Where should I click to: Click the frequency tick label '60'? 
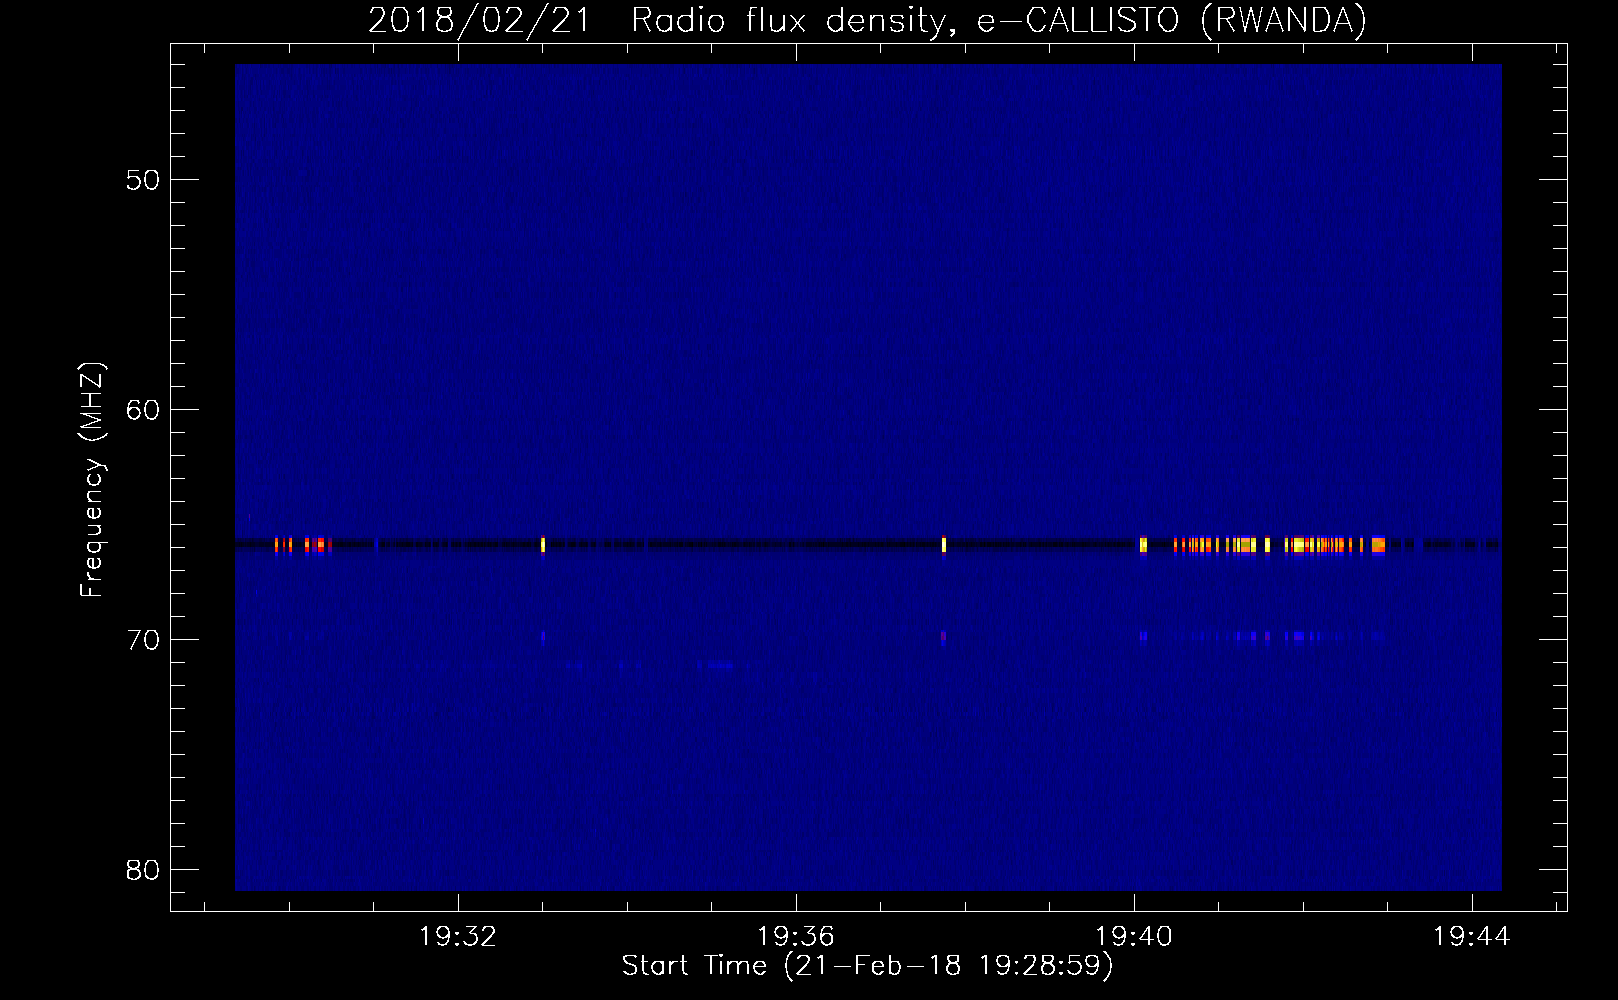(144, 410)
